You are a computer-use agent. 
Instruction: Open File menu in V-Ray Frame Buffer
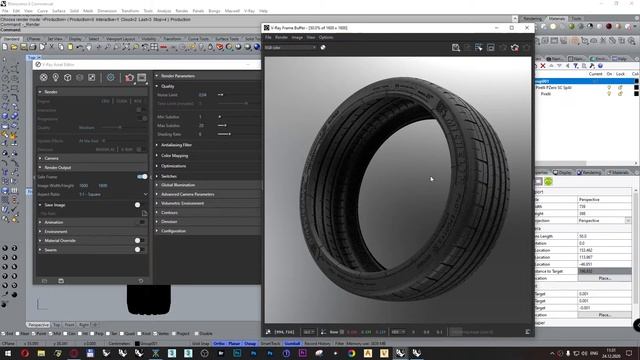(268, 38)
